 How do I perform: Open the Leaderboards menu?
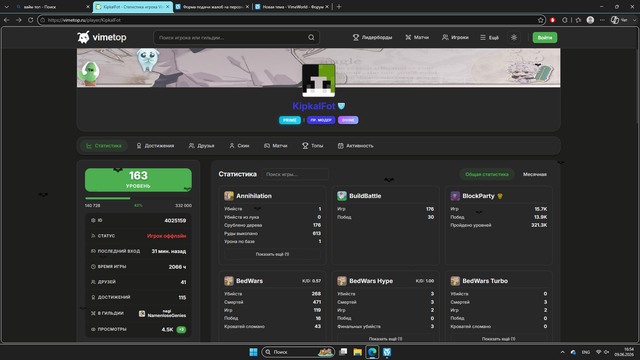372,37
